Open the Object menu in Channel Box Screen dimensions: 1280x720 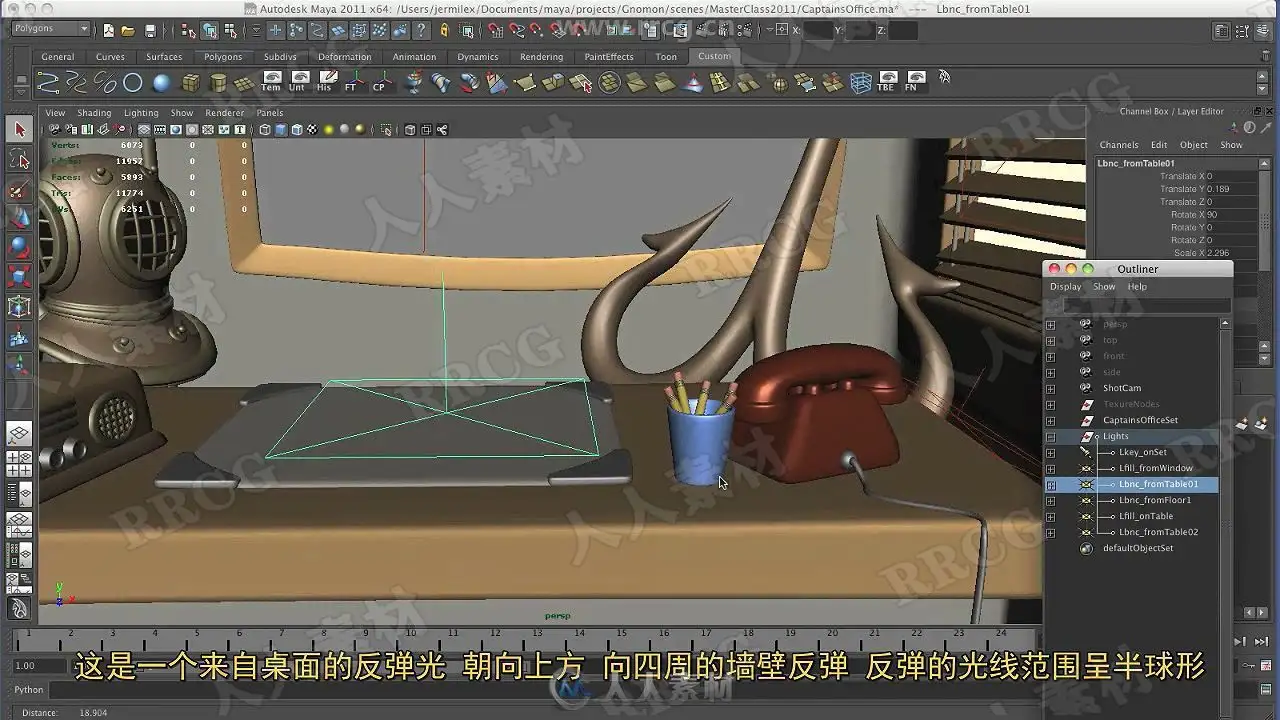(x=1194, y=145)
